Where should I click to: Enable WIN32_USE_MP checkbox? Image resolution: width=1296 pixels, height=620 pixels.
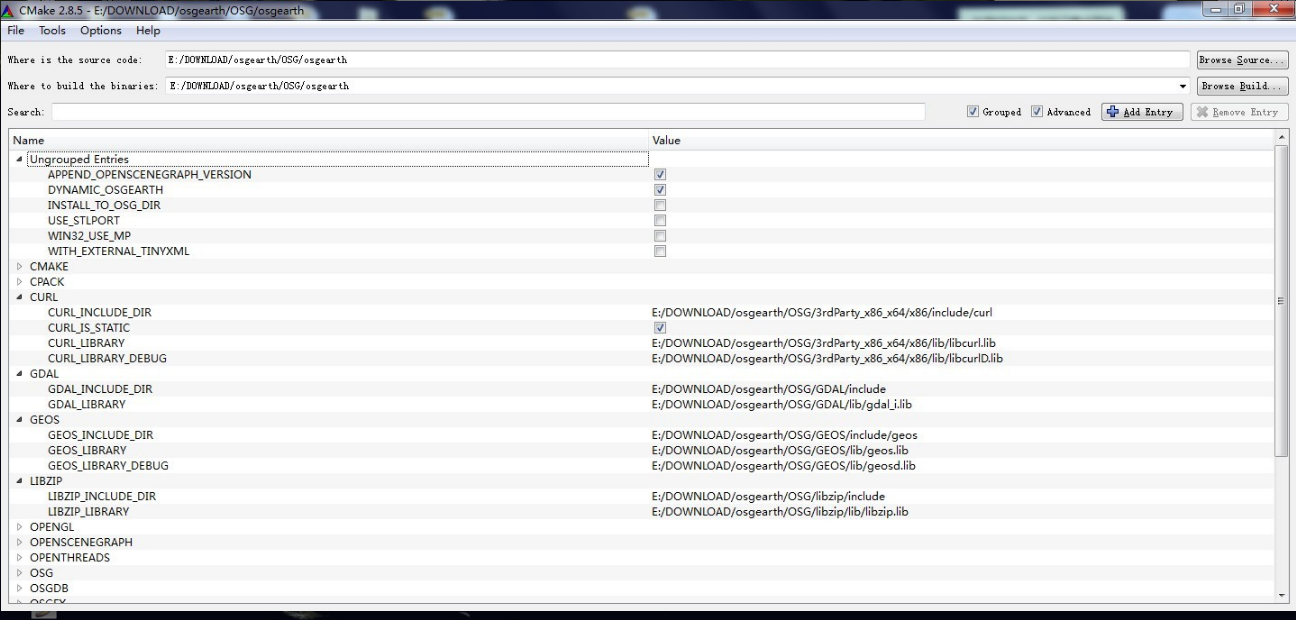tap(660, 236)
